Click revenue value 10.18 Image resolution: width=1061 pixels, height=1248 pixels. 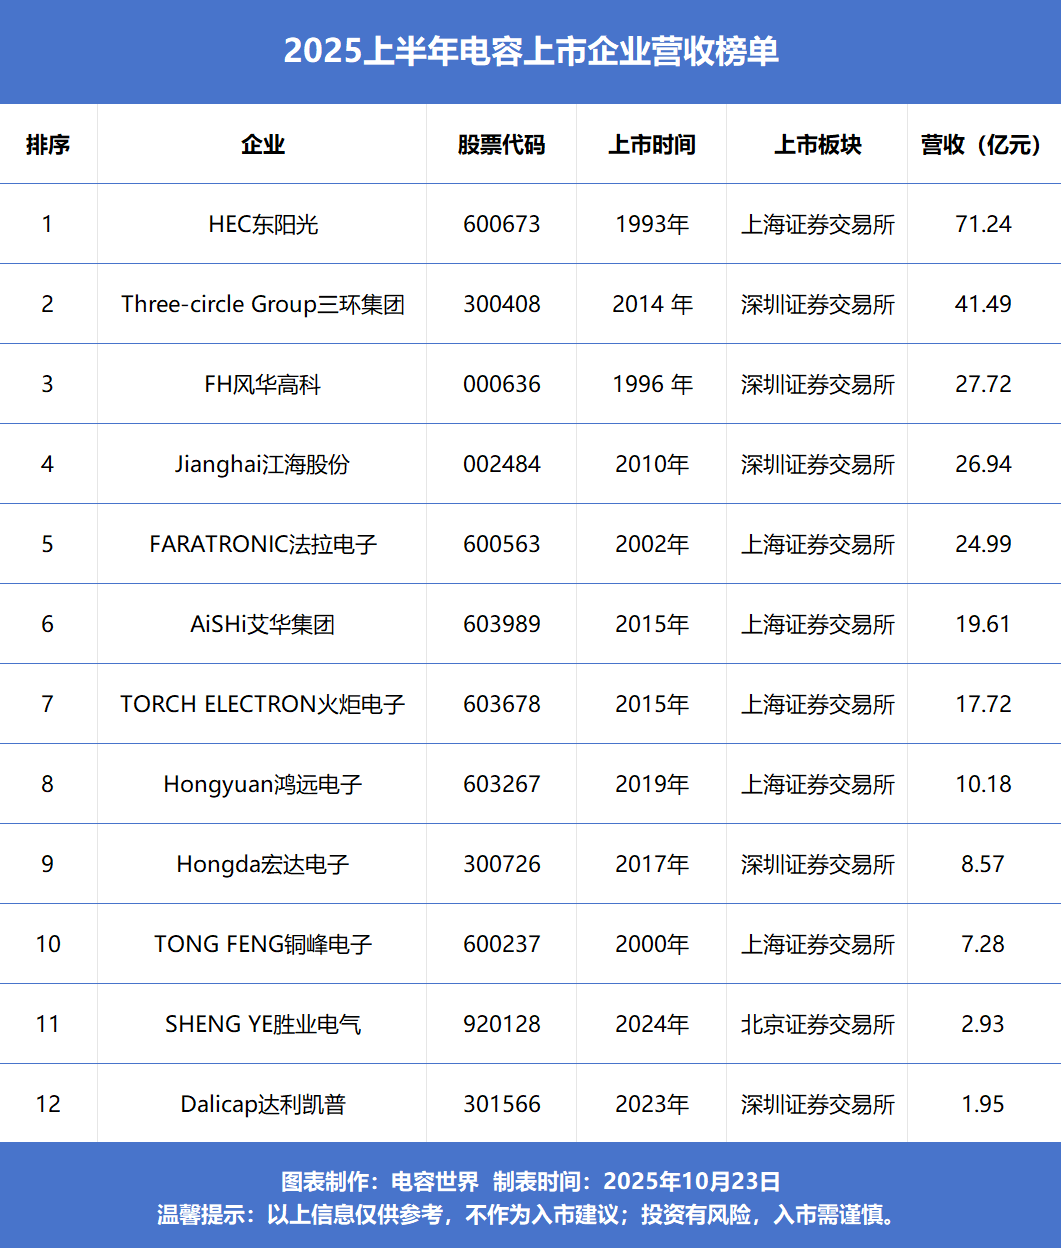984,784
